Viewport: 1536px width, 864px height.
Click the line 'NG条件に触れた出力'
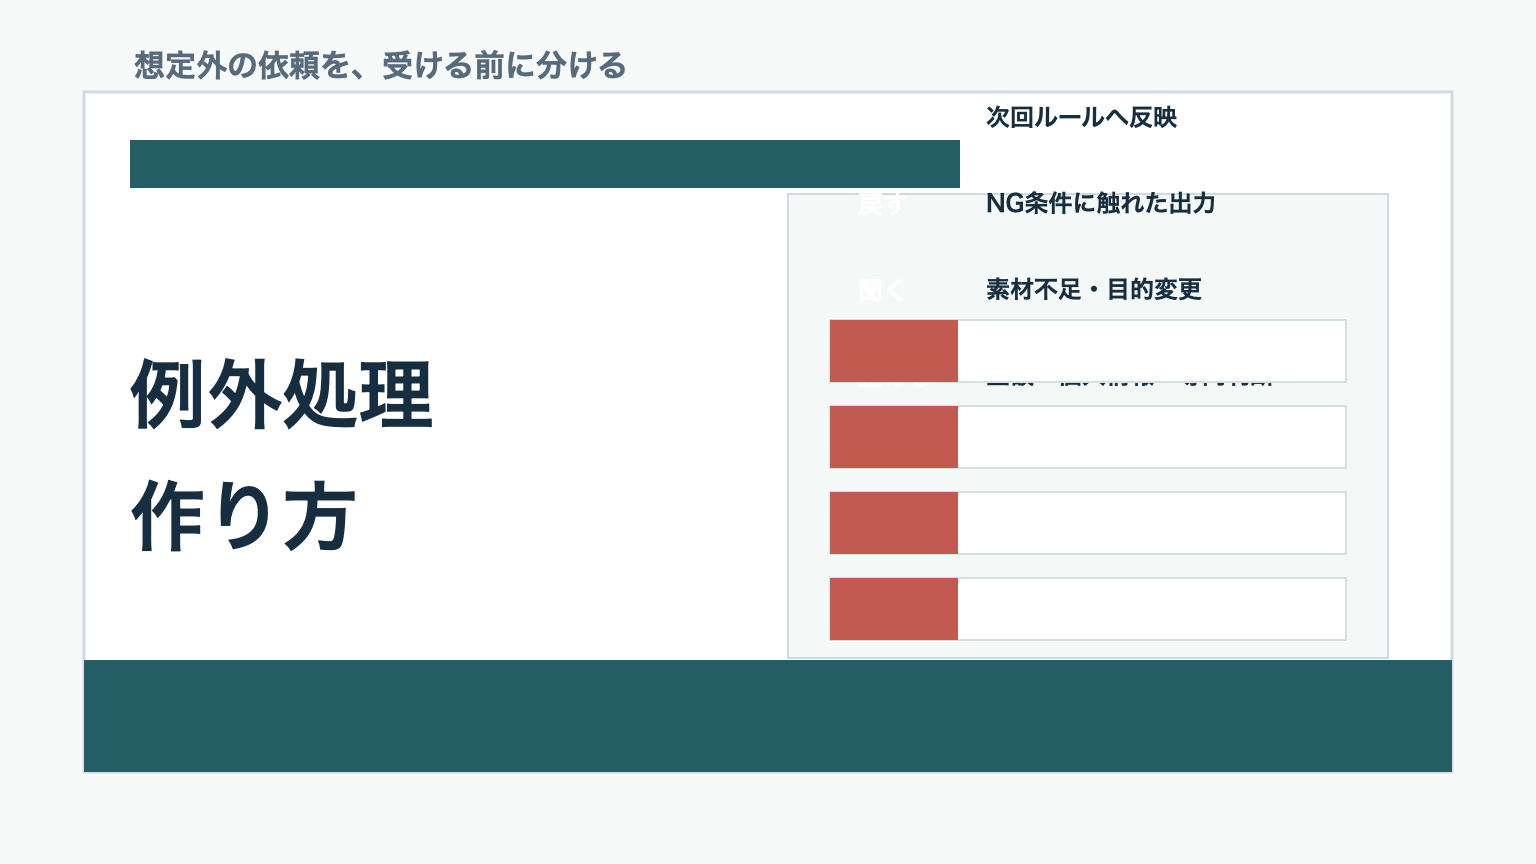click(x=1100, y=203)
